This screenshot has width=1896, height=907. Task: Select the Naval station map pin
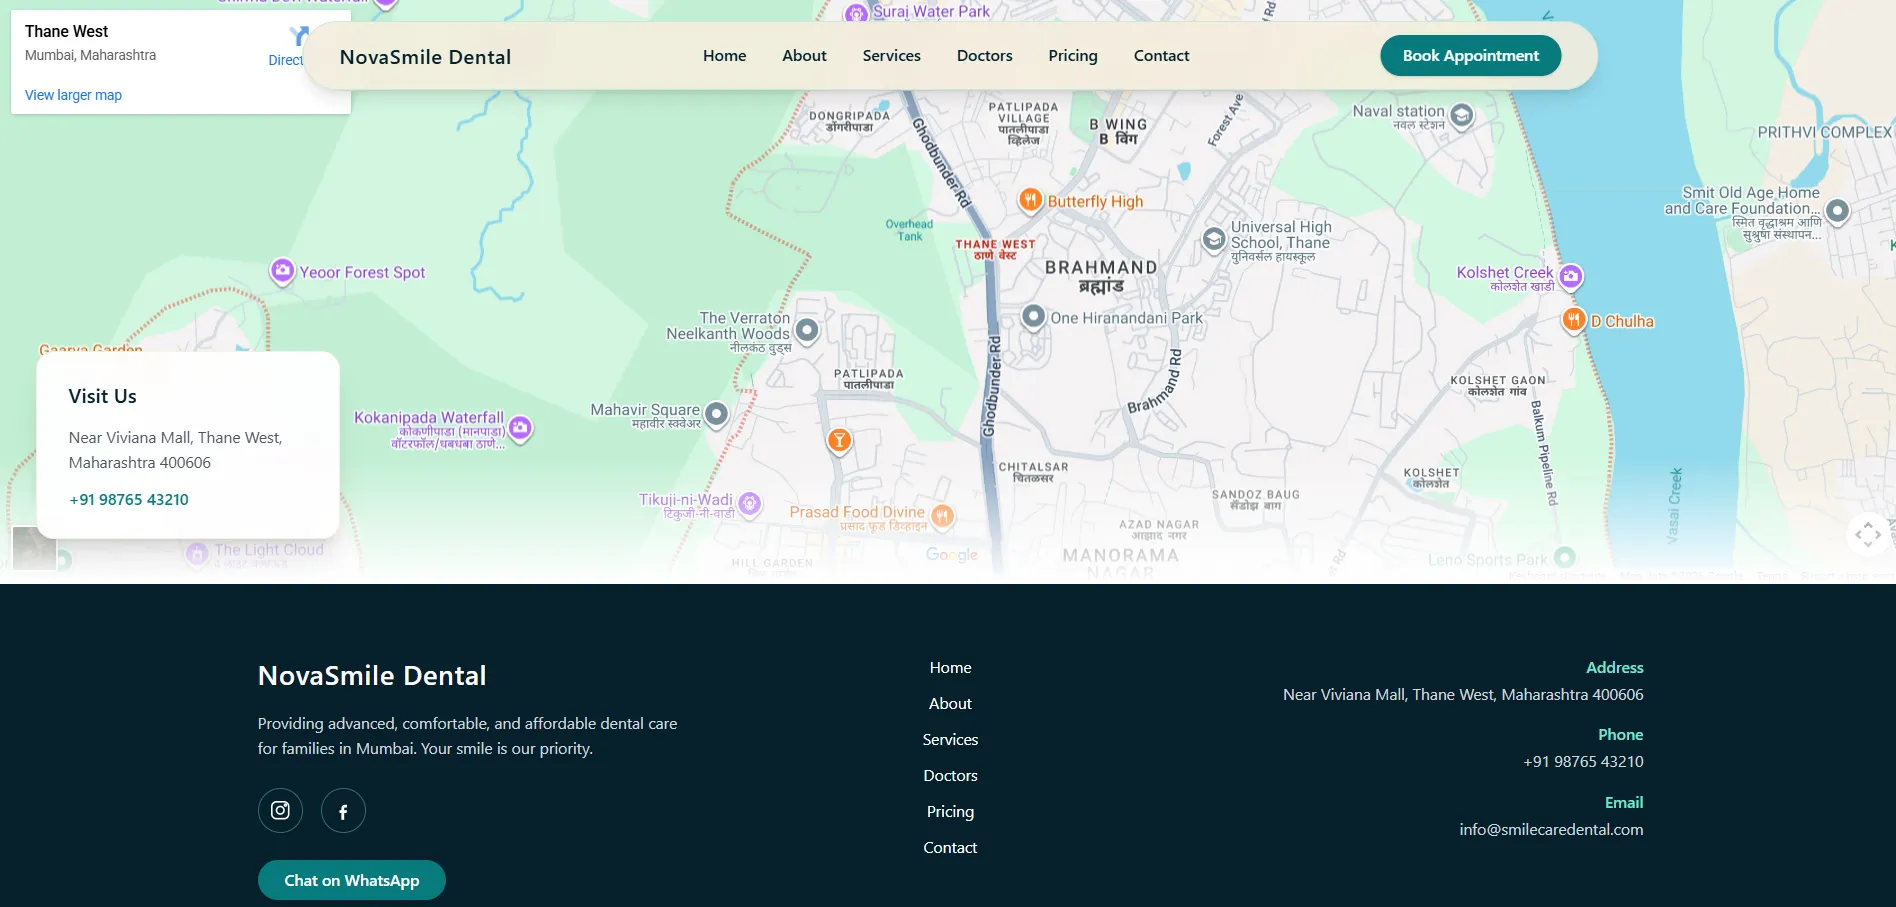pos(1461,116)
